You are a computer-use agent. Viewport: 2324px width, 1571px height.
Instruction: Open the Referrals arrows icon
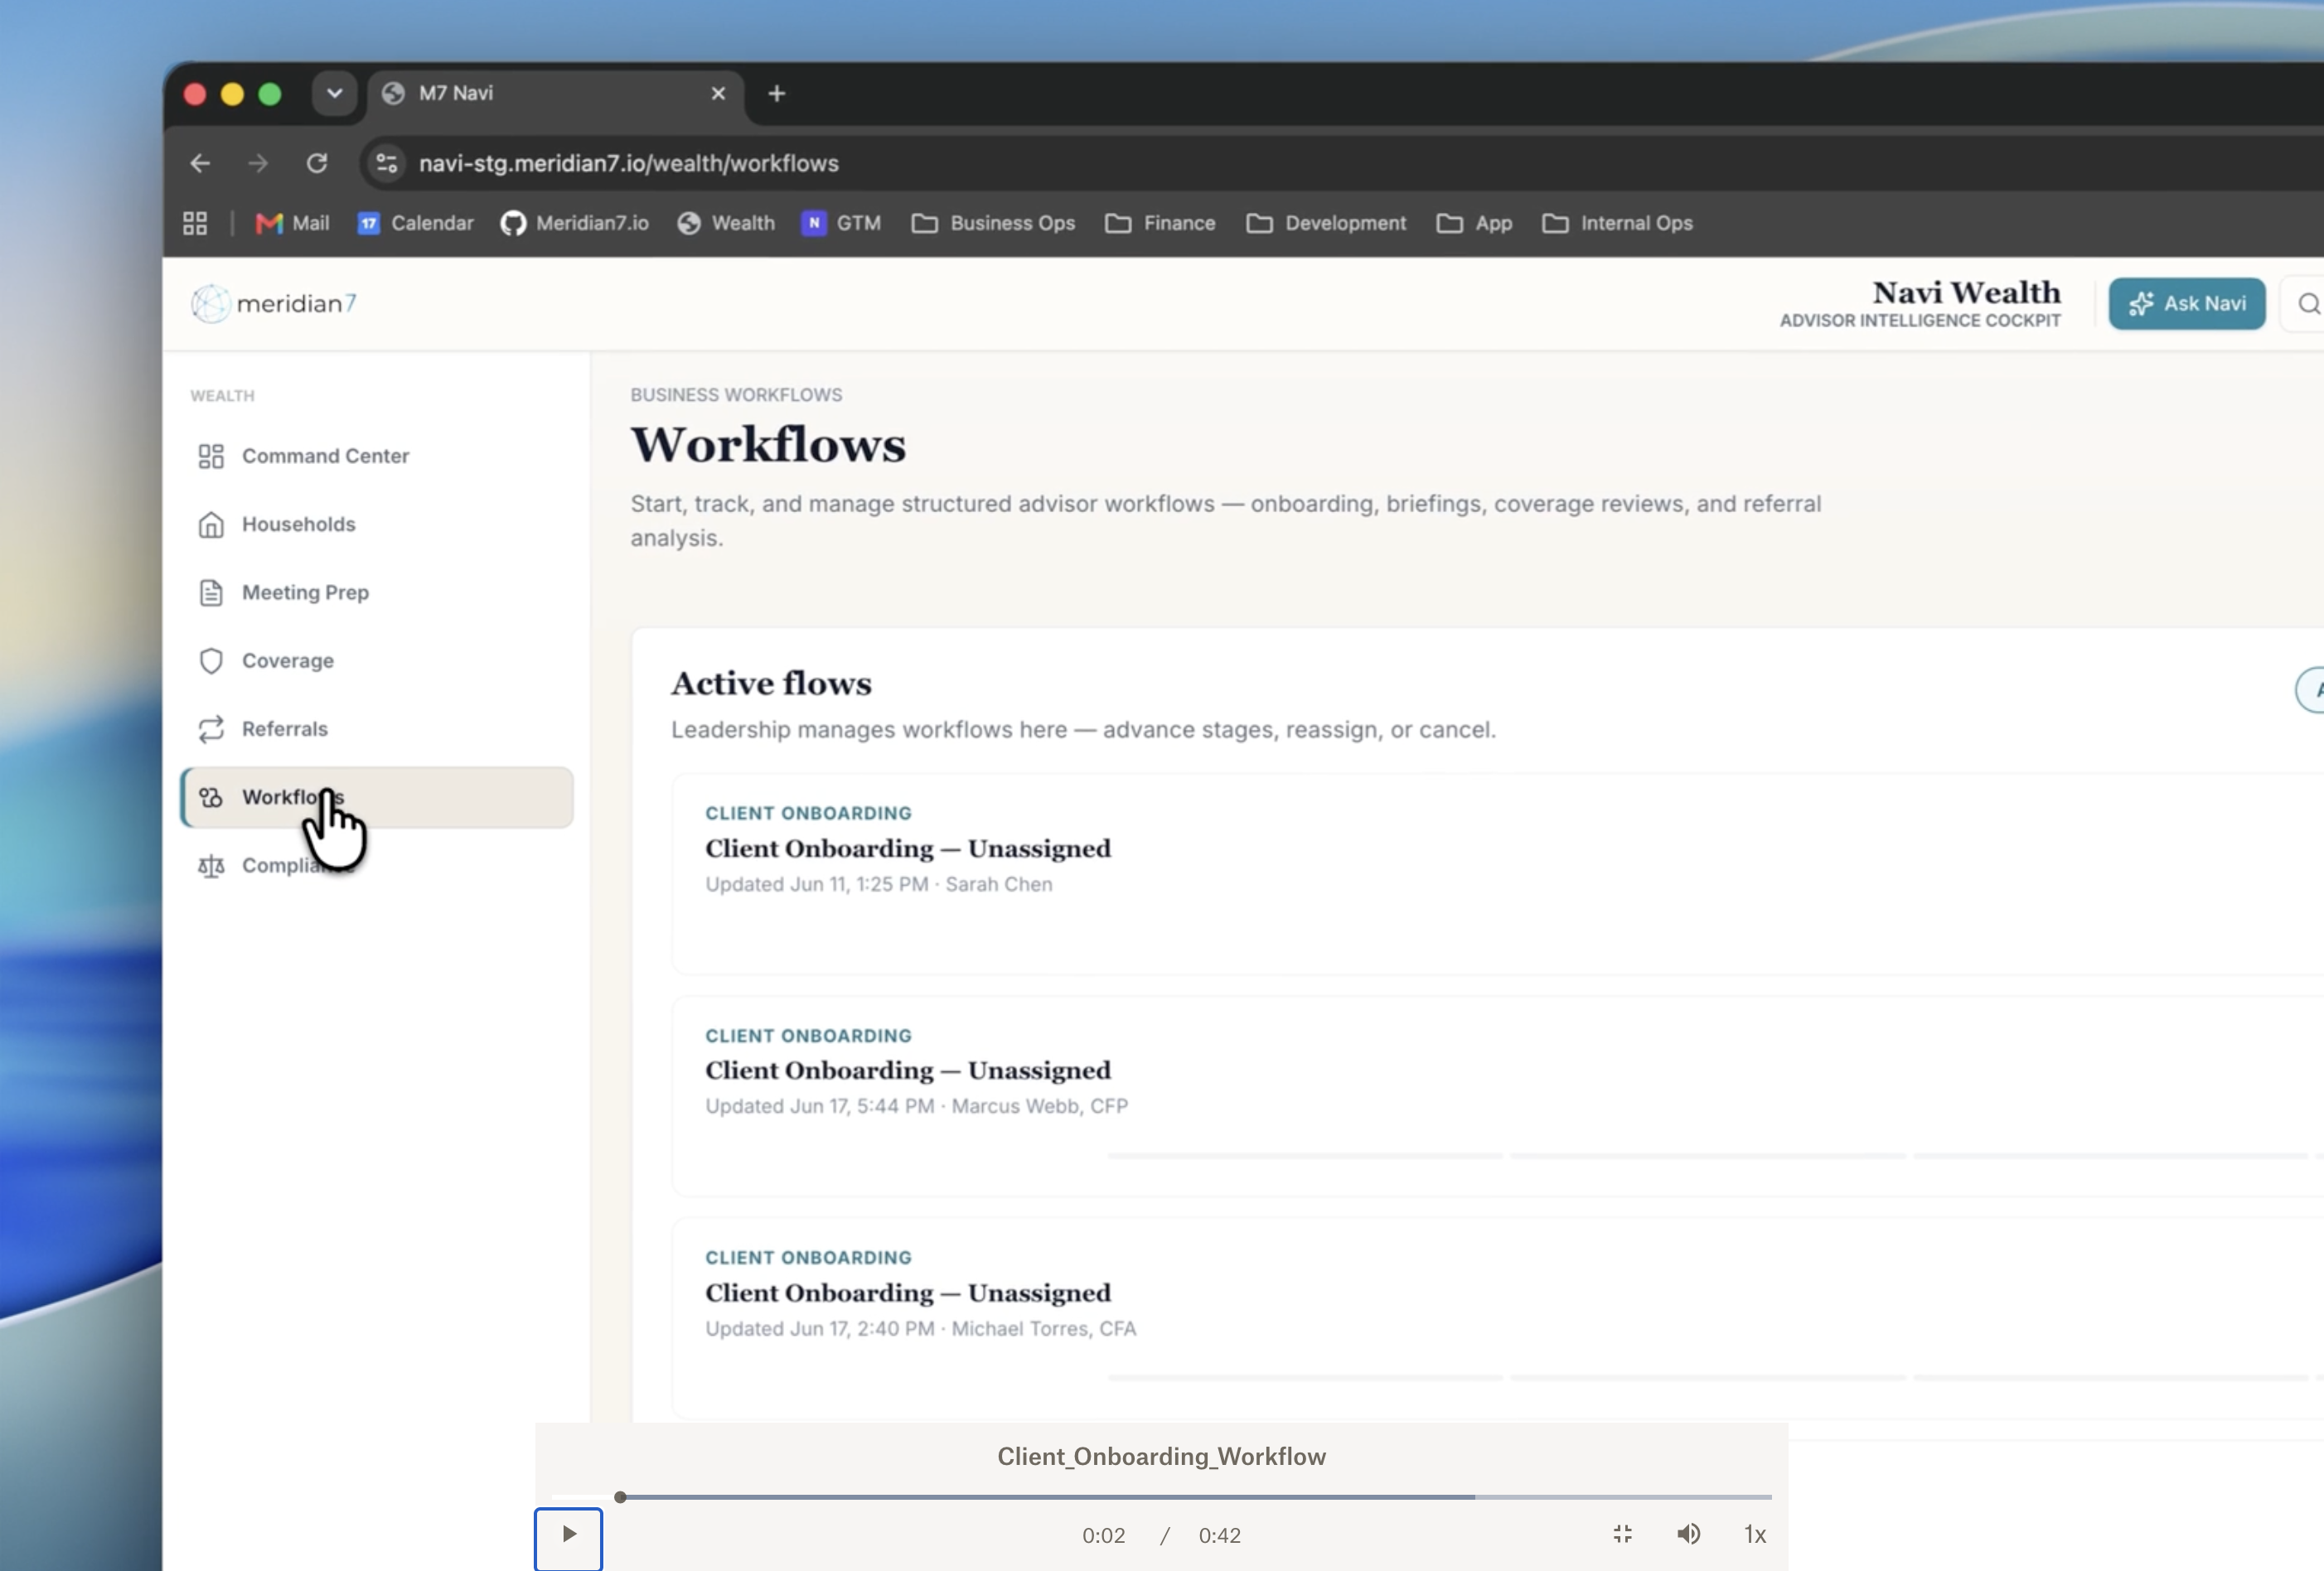[x=211, y=729]
